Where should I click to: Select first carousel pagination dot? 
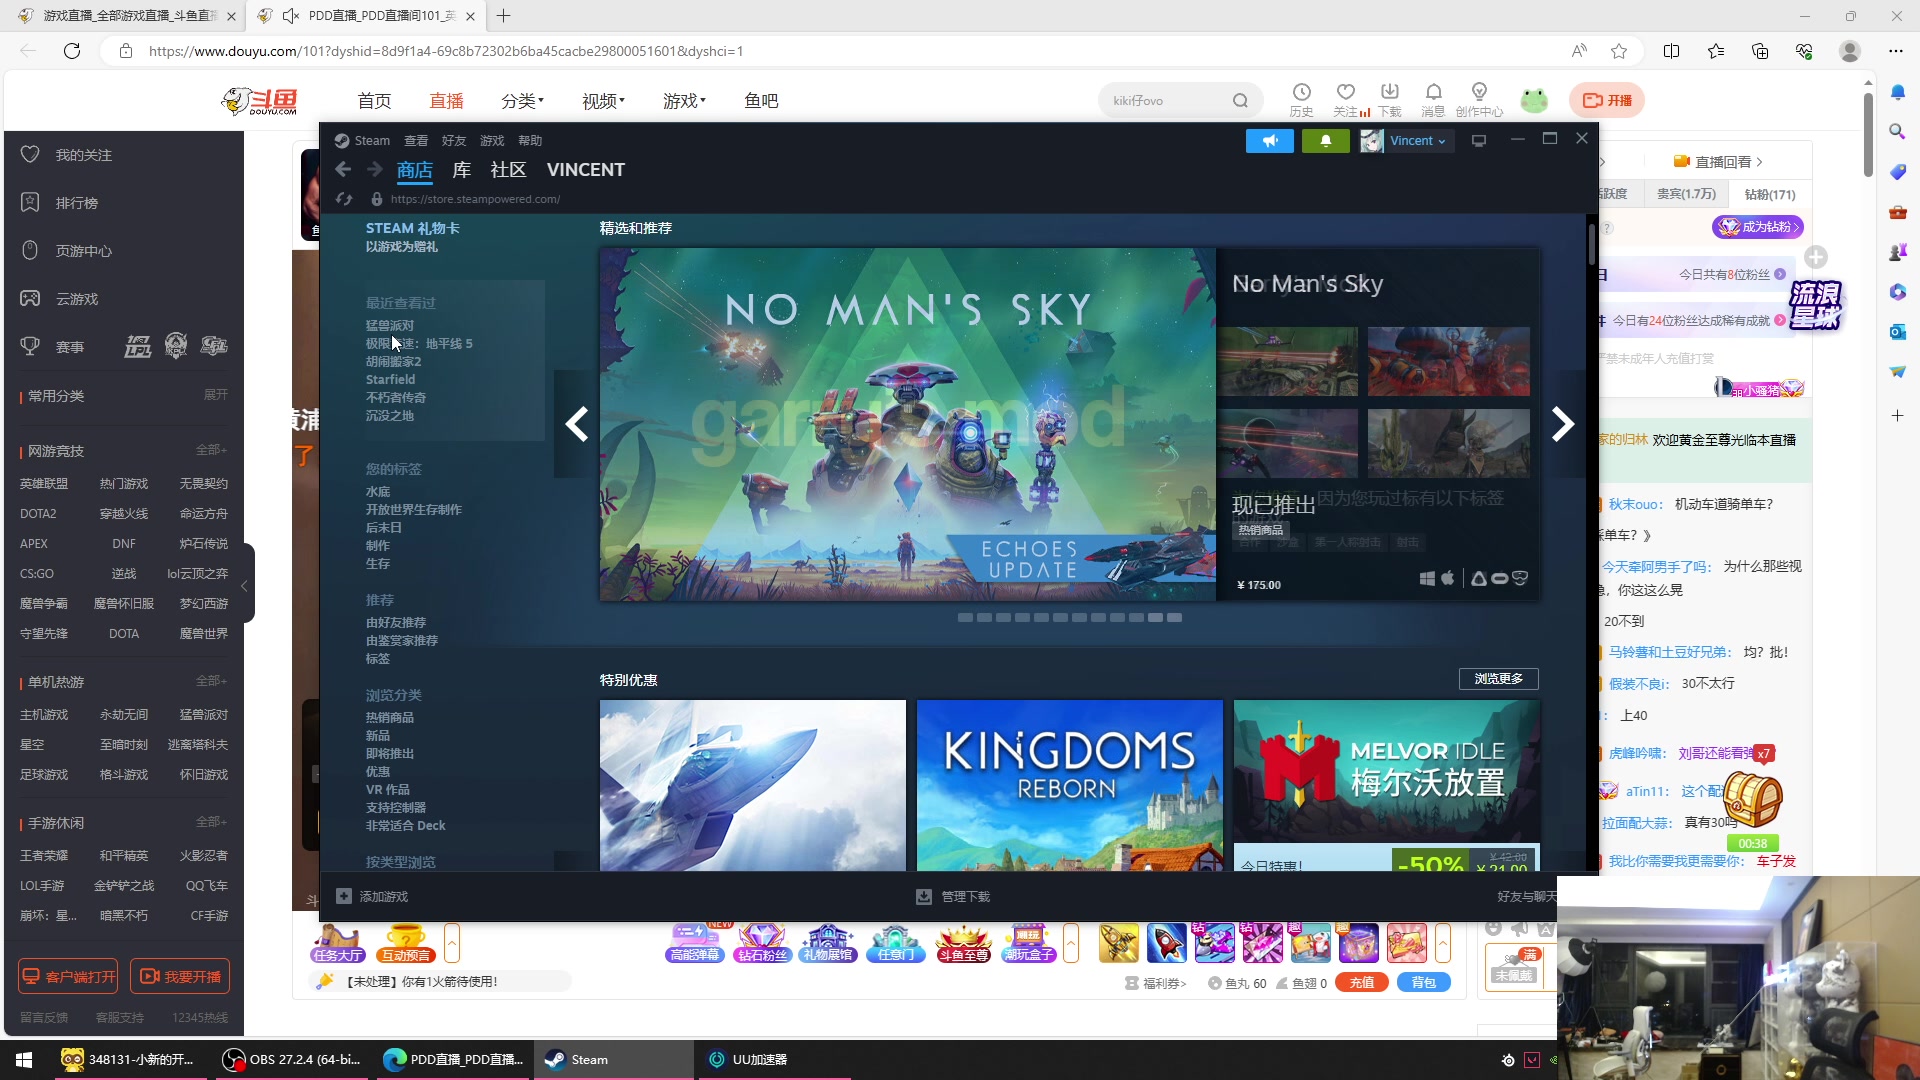tap(965, 618)
